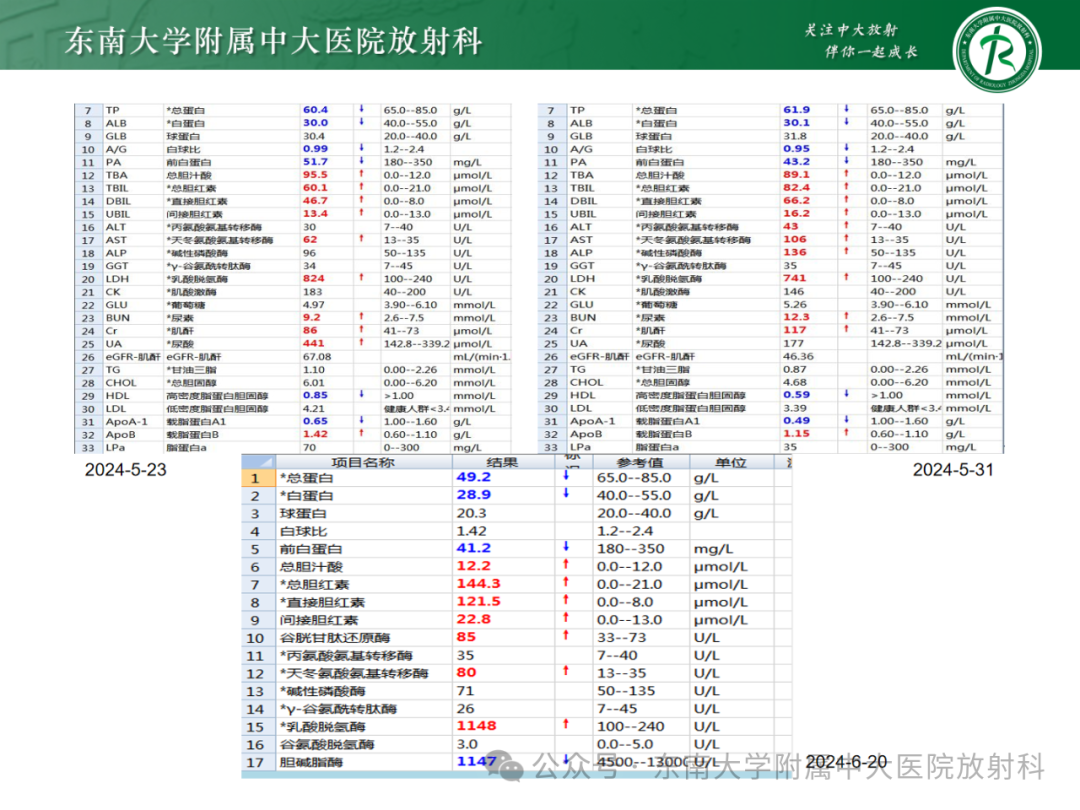The width and height of the screenshot is (1080, 810).
Task: Click eGFR value 46.36 in the 5-31 table
Action: (x=798, y=356)
